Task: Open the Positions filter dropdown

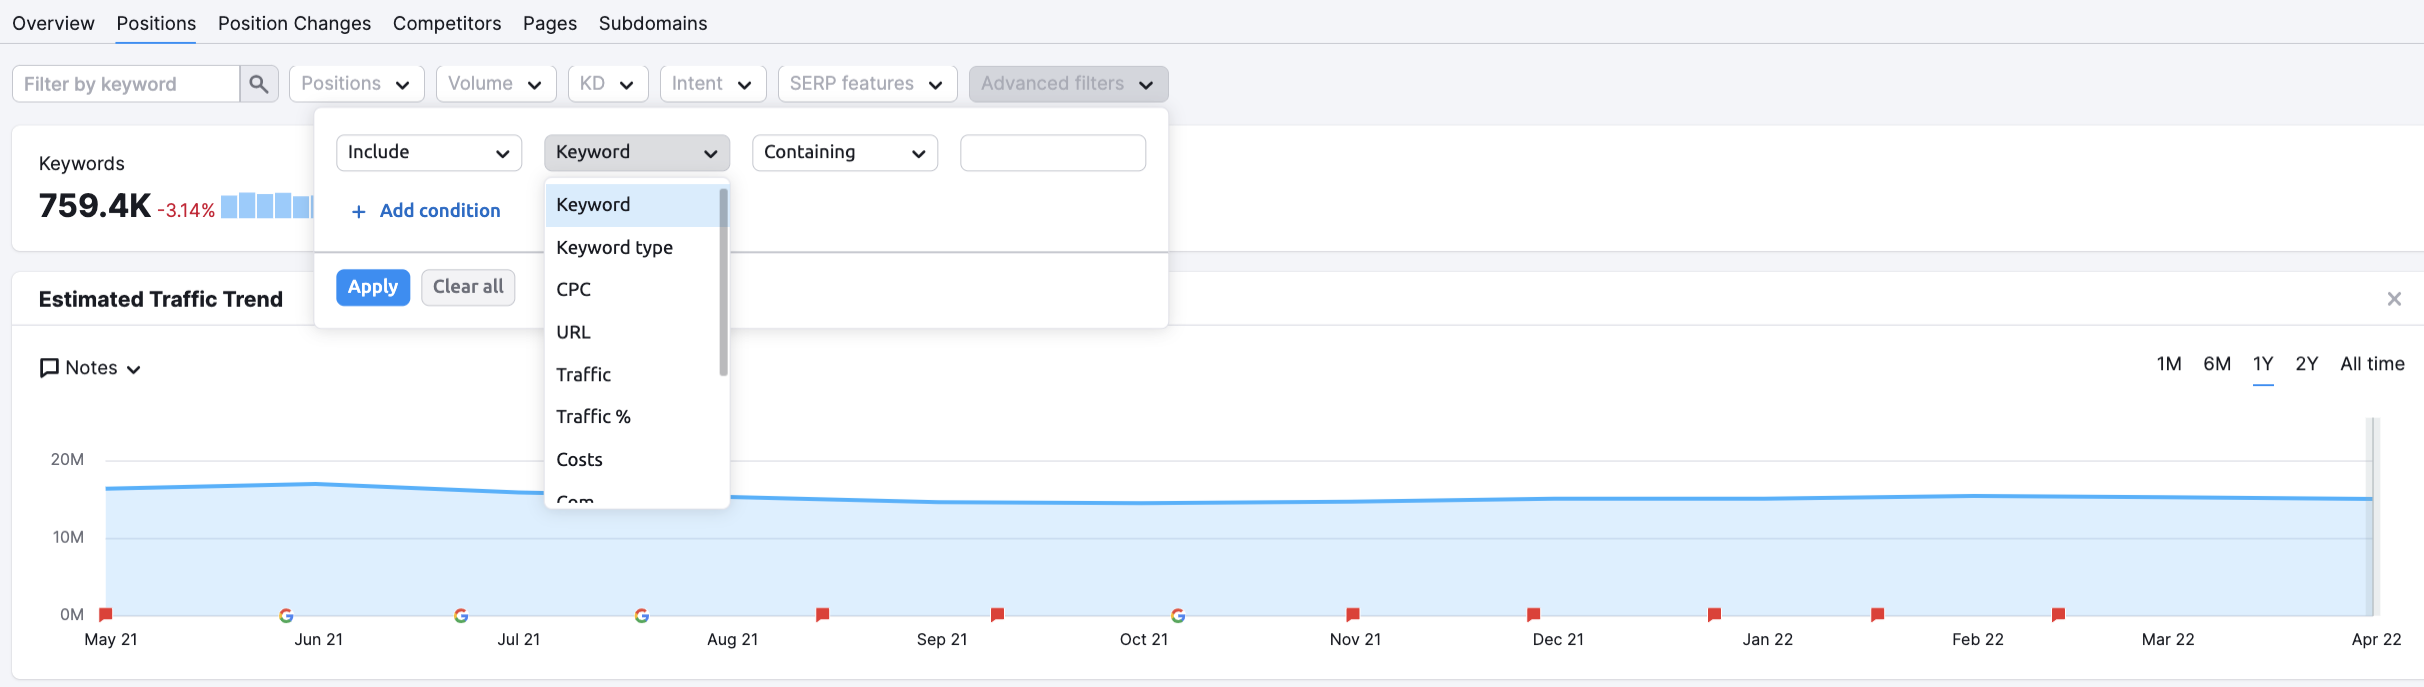Action: coord(356,84)
